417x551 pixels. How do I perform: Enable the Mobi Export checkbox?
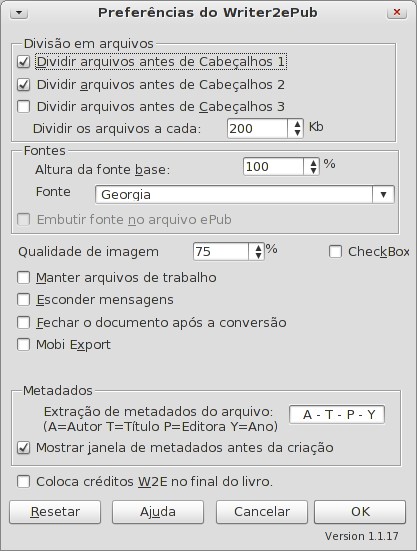[24, 345]
